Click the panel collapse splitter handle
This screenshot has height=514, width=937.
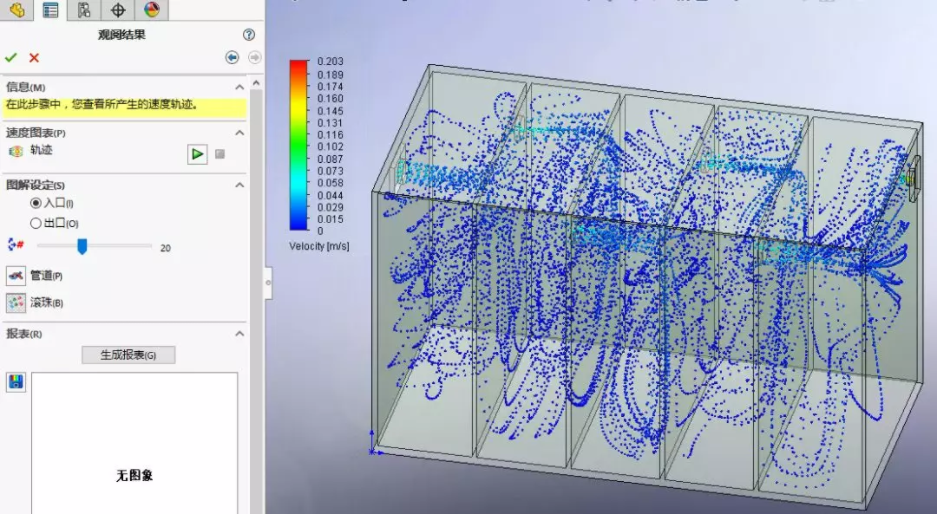pyautogui.click(x=268, y=283)
